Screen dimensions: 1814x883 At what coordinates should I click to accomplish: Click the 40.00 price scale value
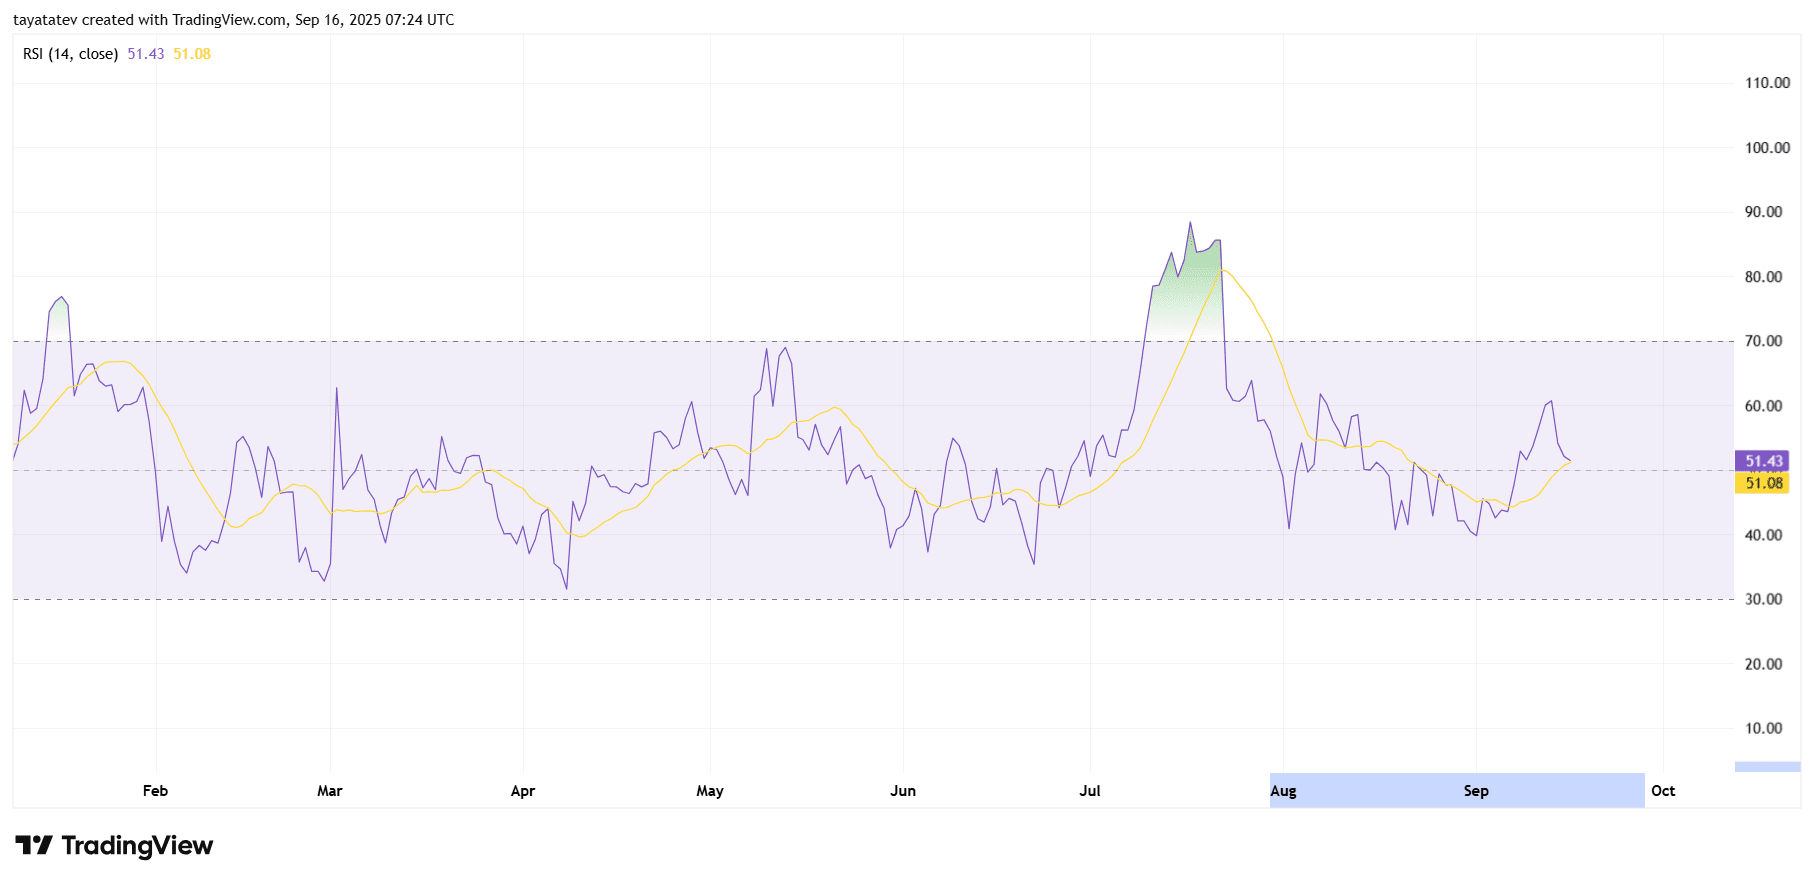1764,535
